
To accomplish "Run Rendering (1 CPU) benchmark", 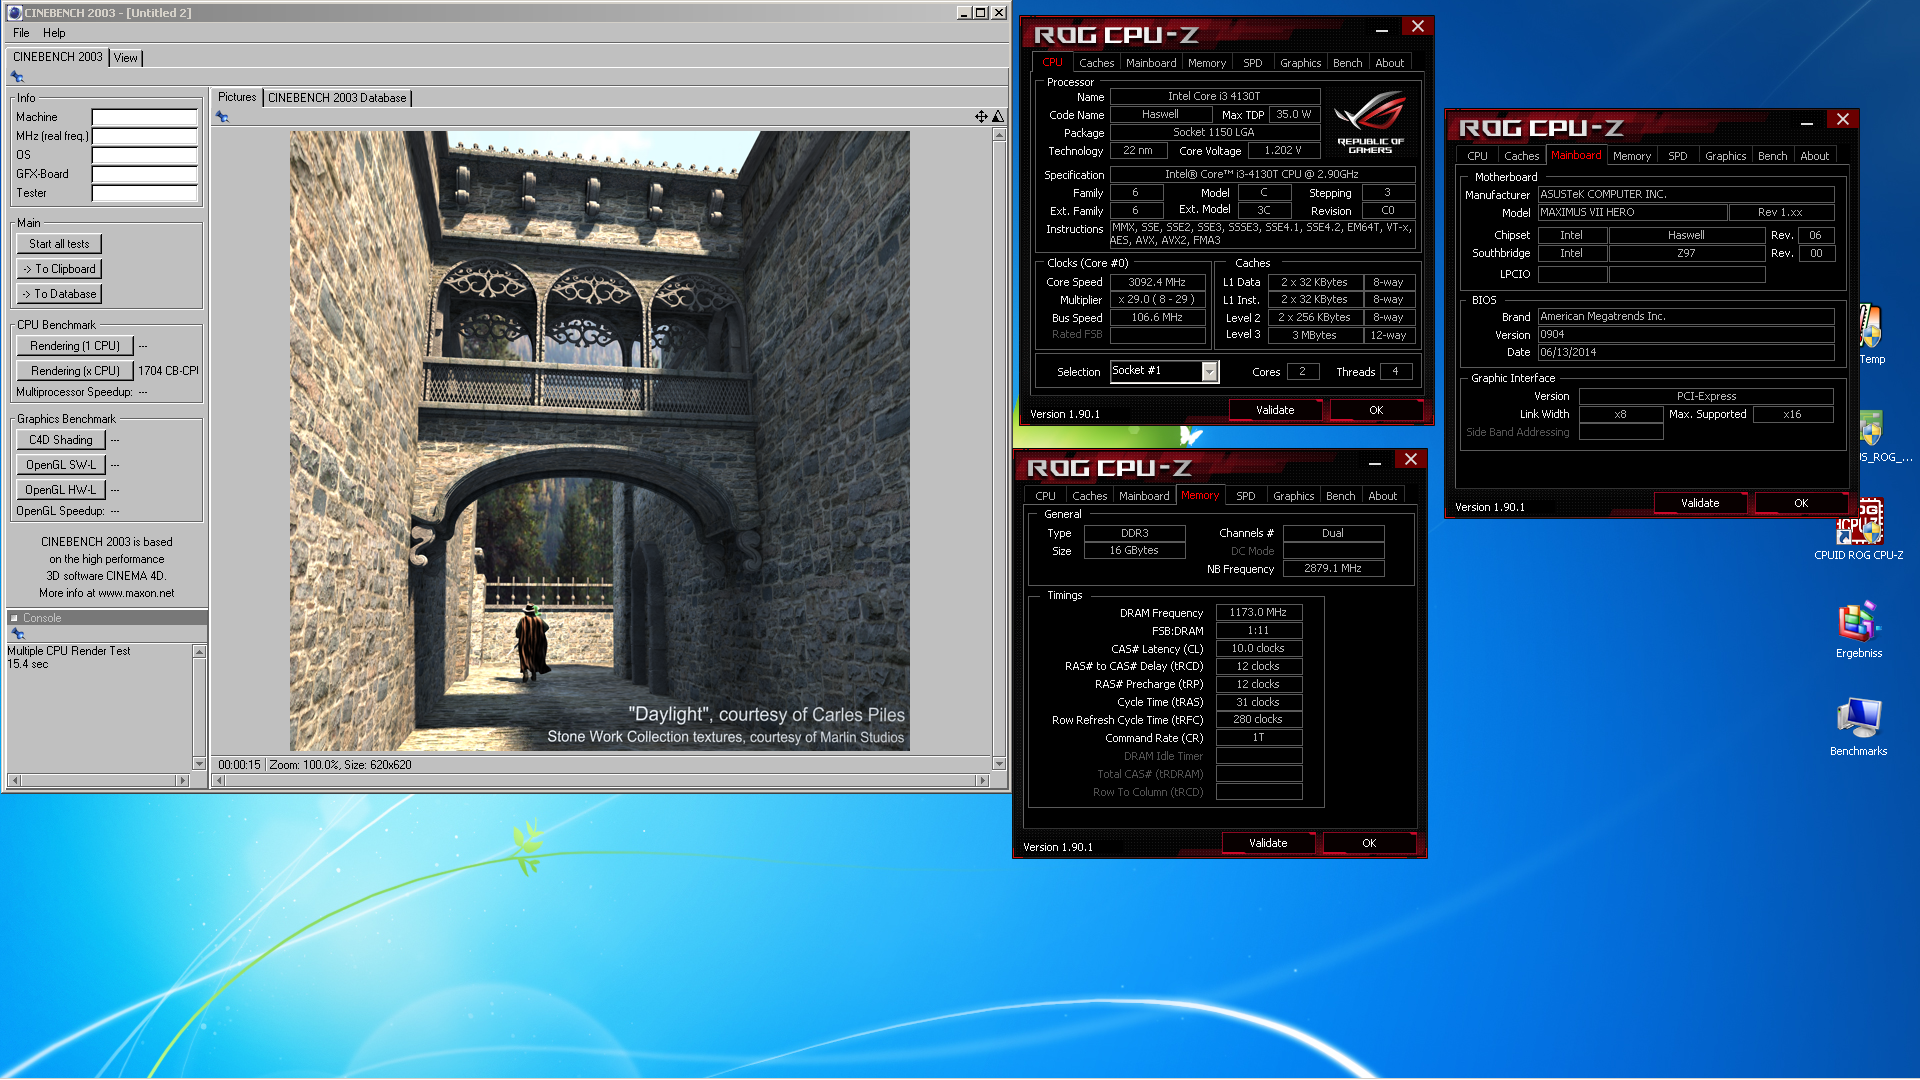I will (75, 346).
